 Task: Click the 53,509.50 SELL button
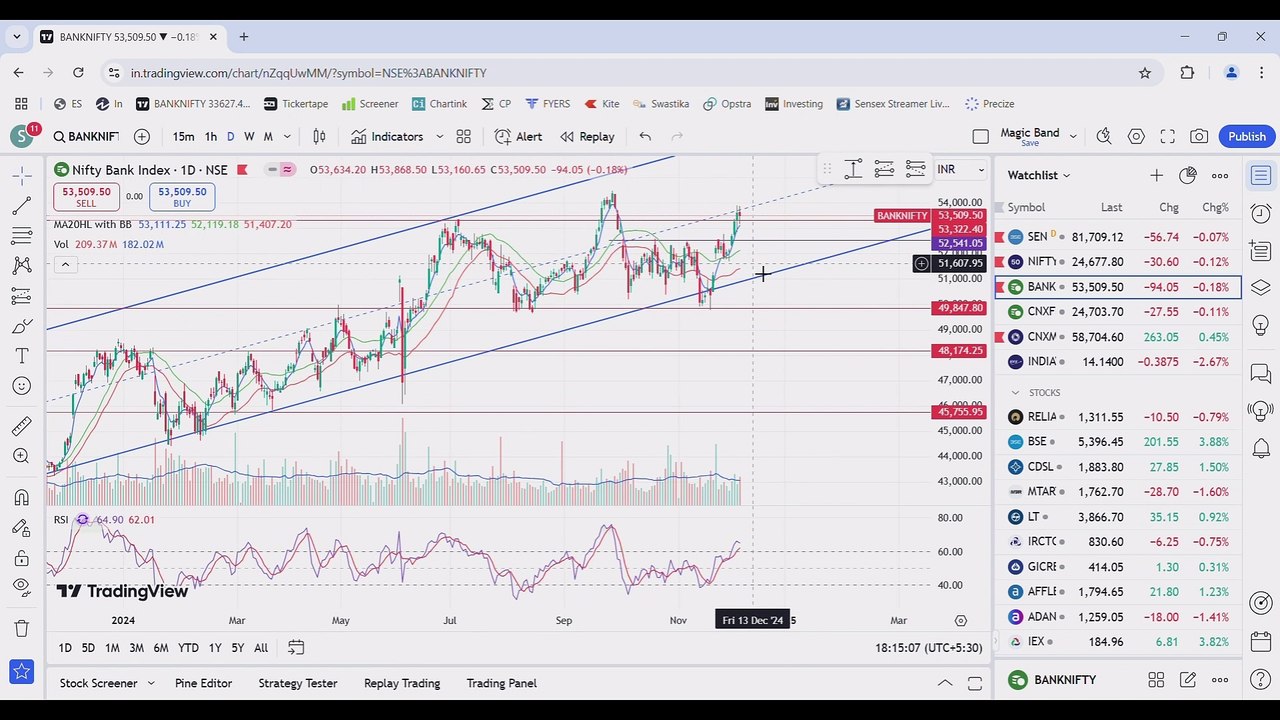(86, 197)
